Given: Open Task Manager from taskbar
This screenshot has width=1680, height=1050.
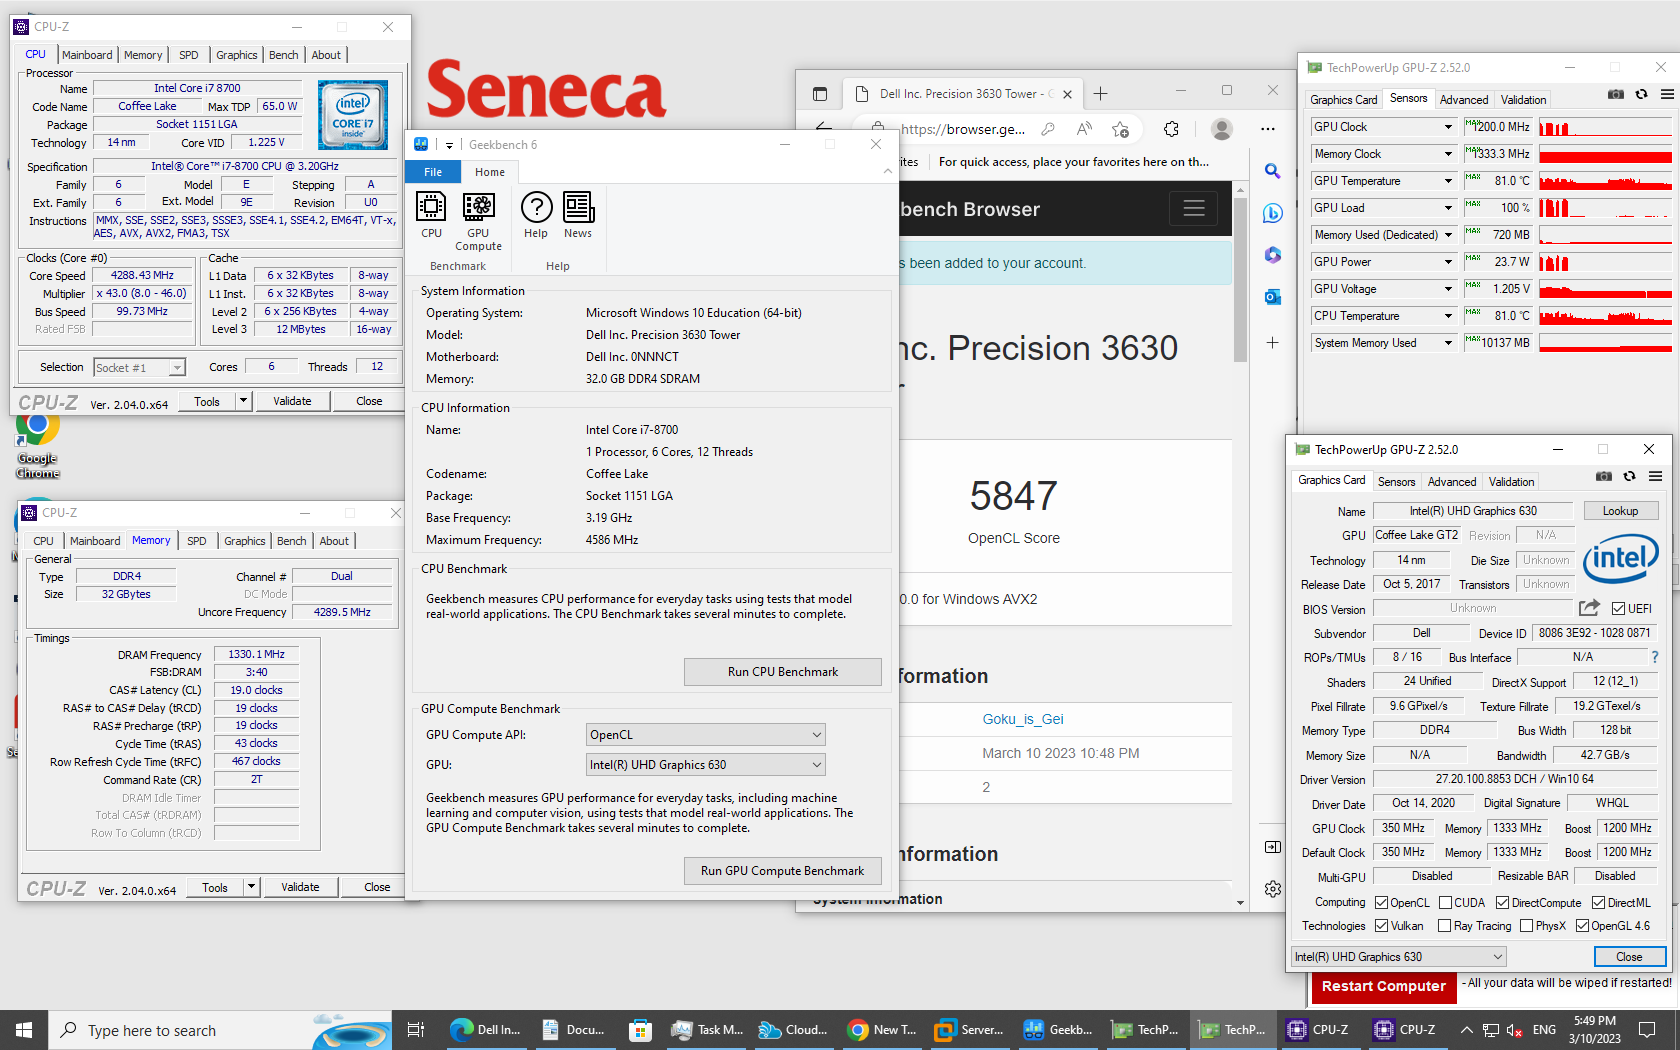Looking at the screenshot, I should pyautogui.click(x=708, y=1030).
